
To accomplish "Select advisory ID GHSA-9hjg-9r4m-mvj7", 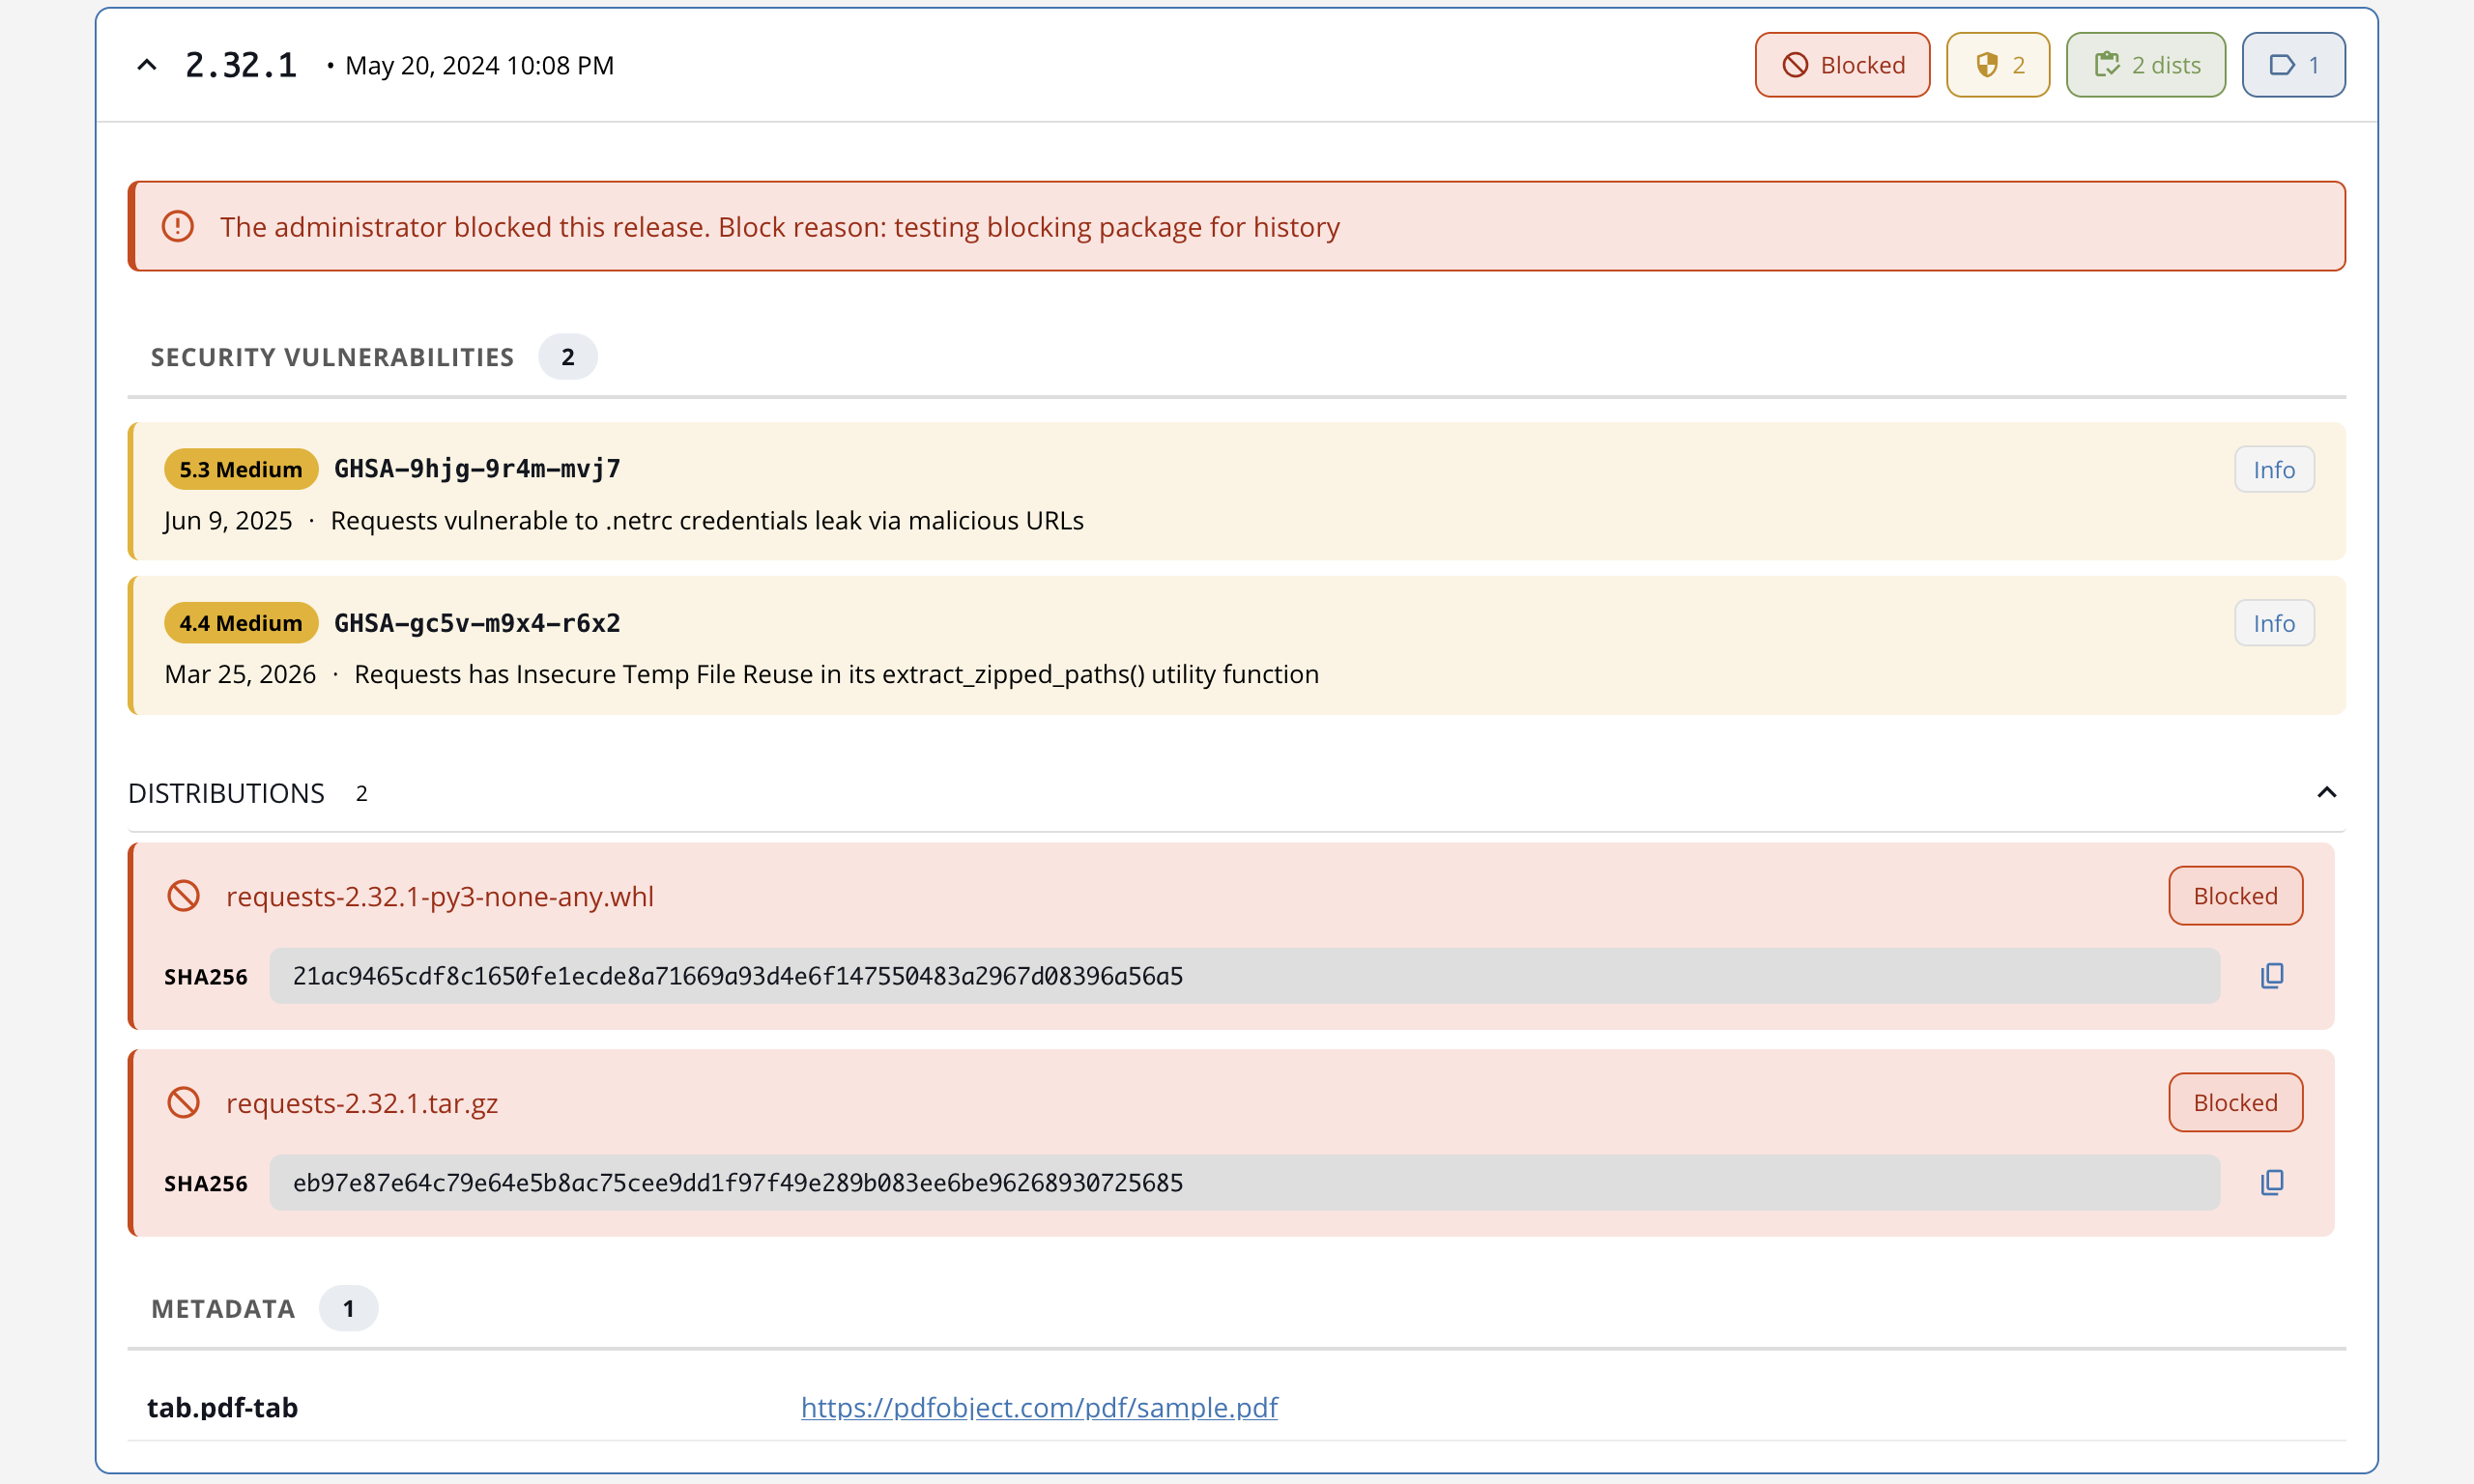I will click(x=477, y=469).
